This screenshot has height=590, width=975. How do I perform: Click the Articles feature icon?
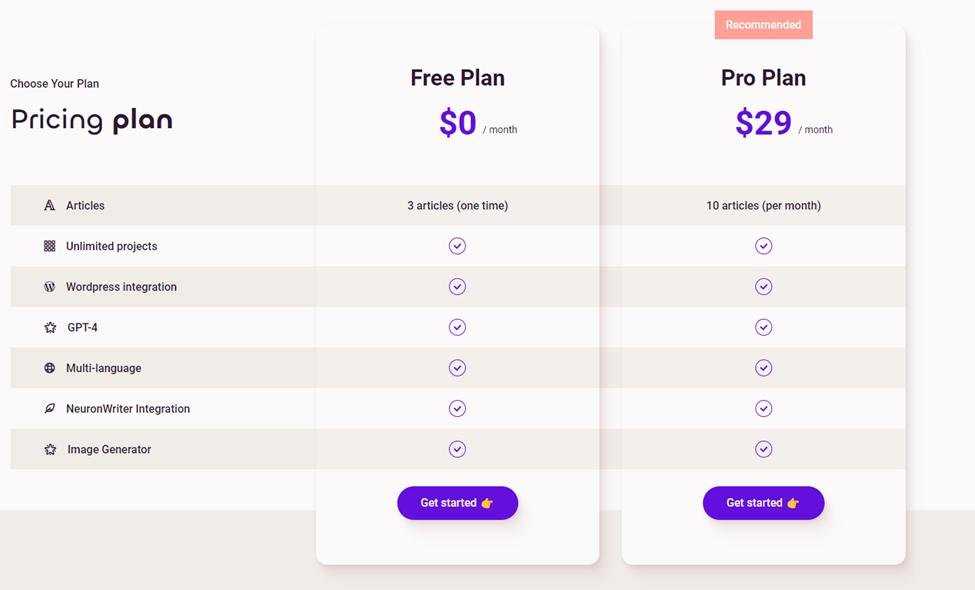click(50, 206)
